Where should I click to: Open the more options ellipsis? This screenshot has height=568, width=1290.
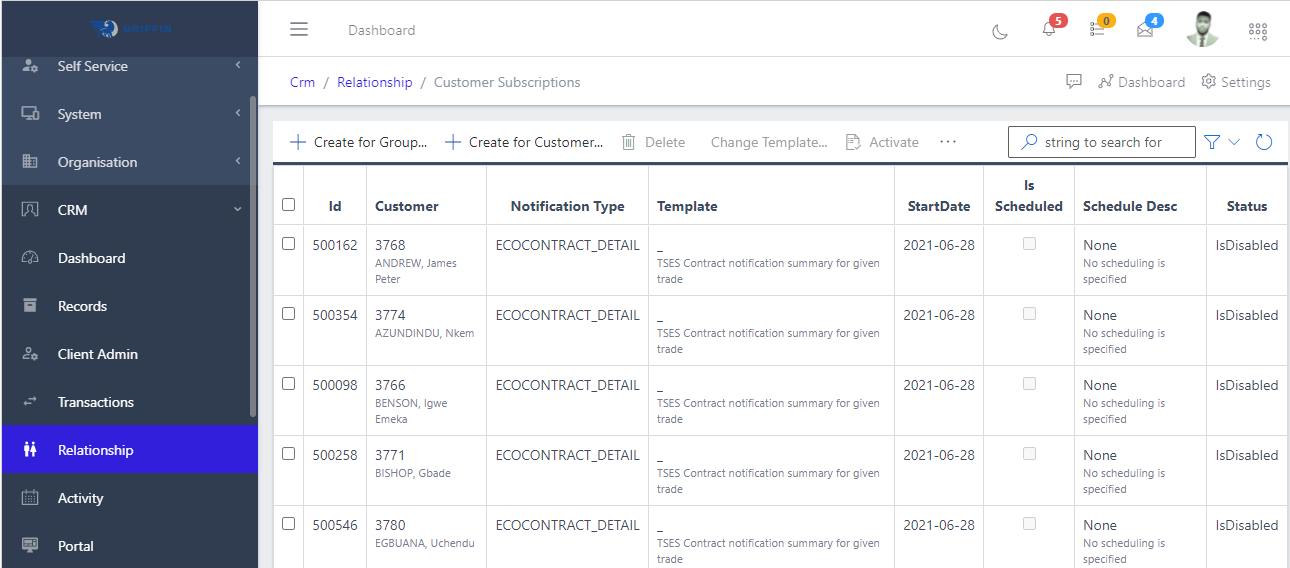(948, 142)
